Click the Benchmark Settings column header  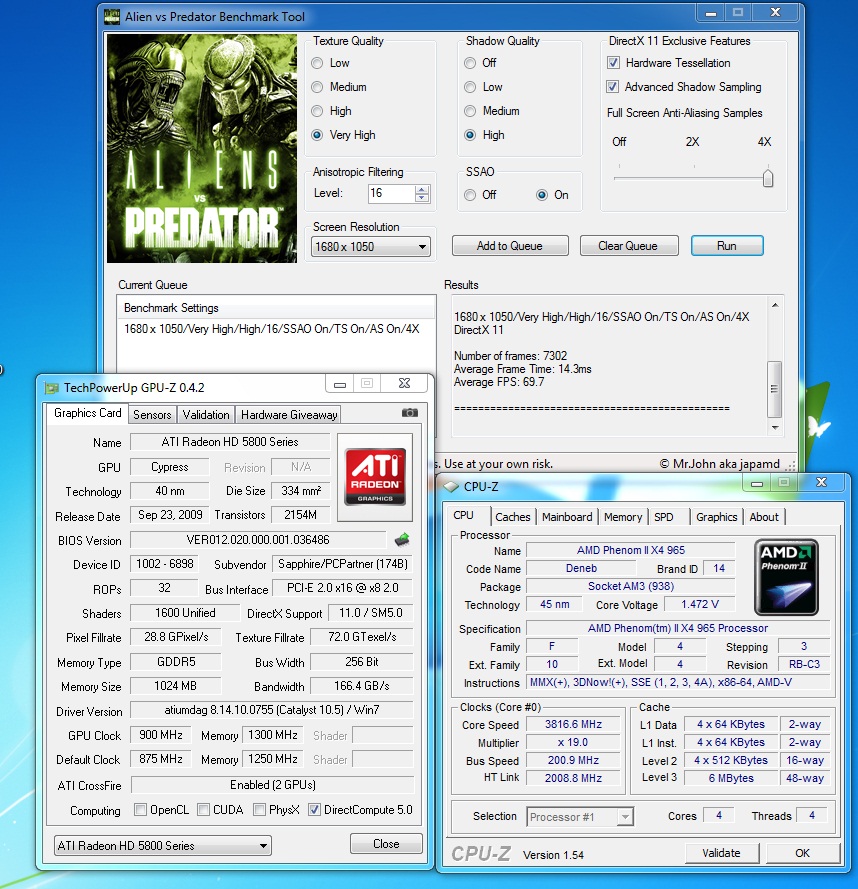(276, 308)
